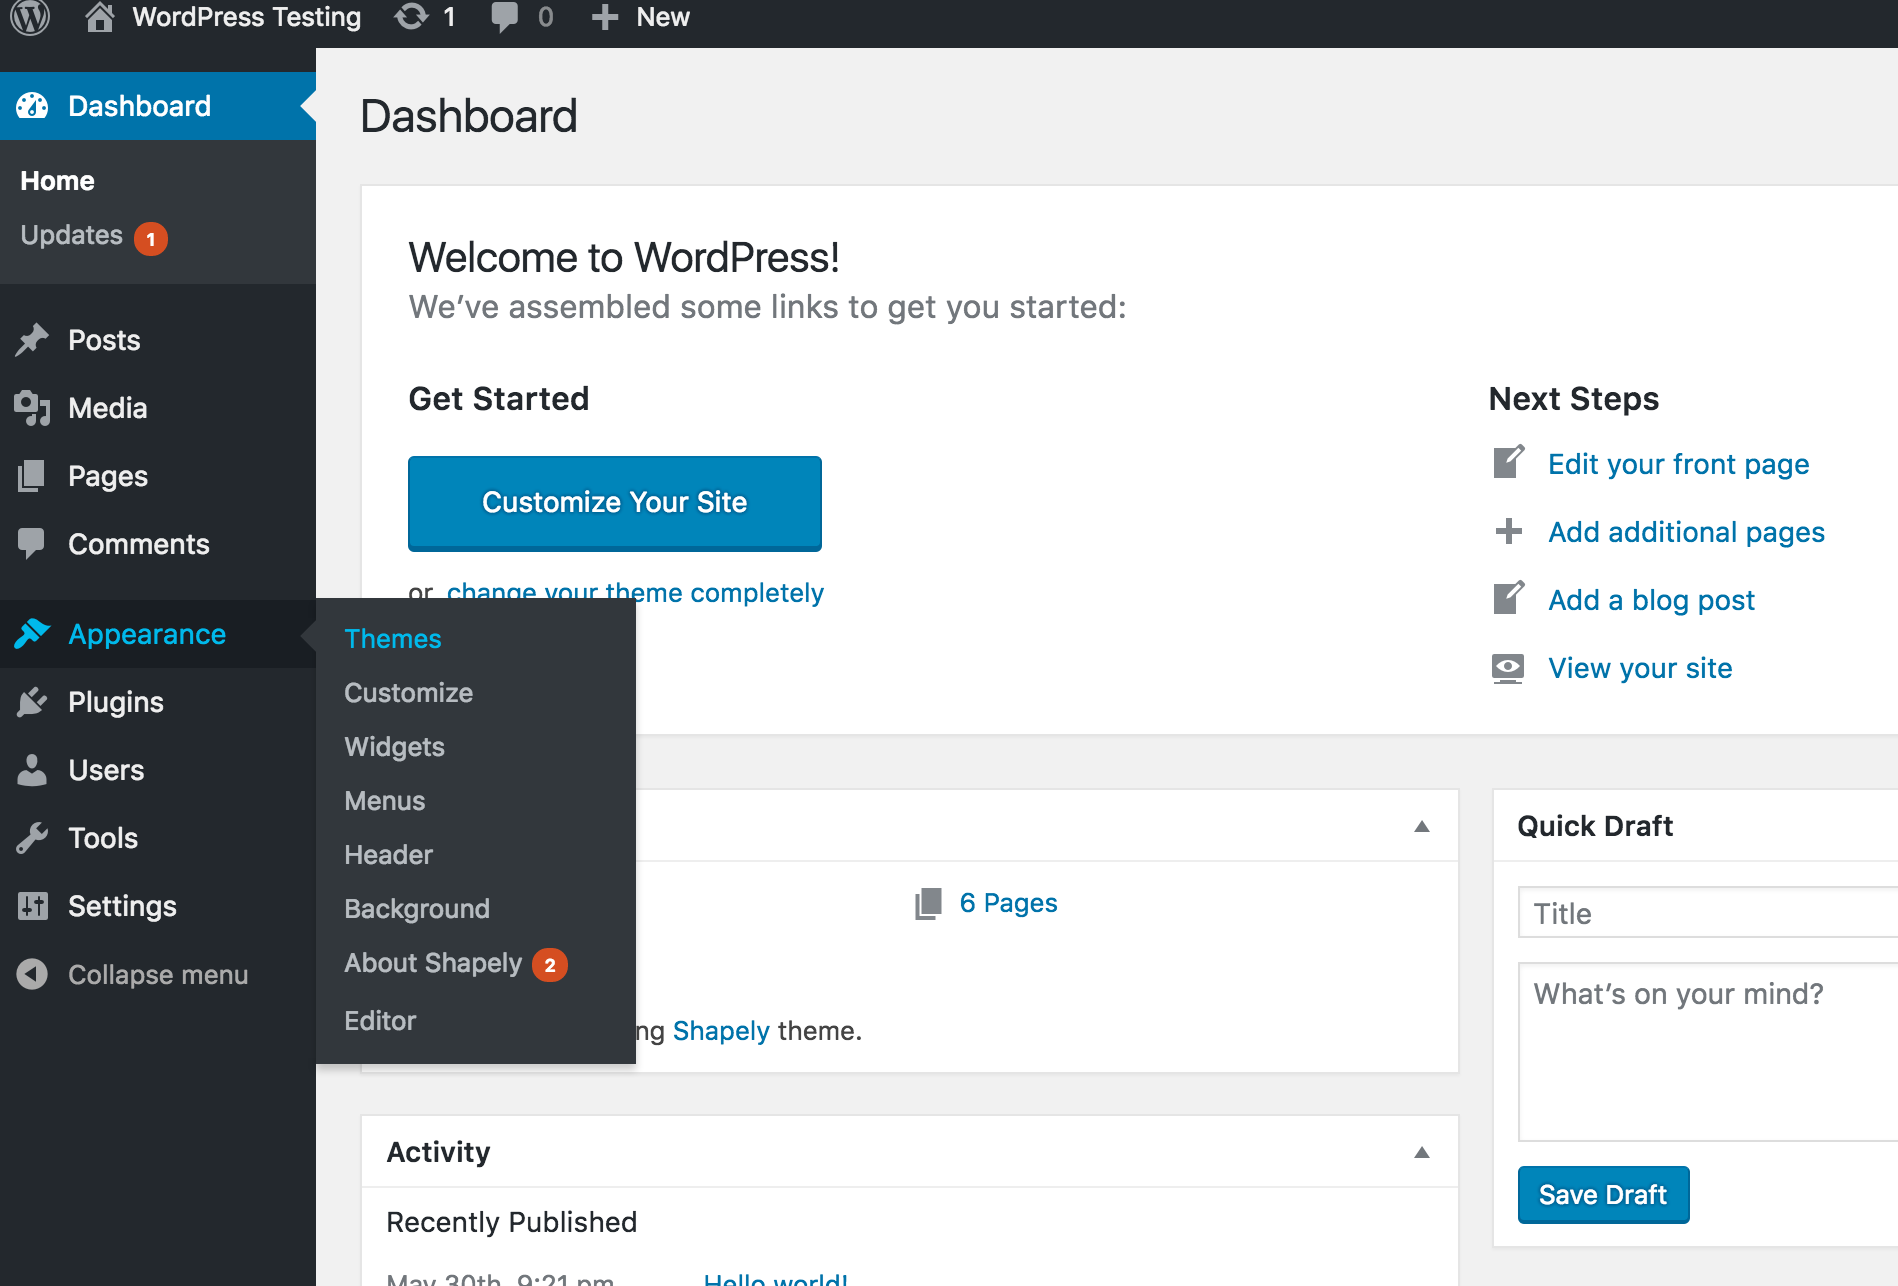The height and width of the screenshot is (1286, 1898).
Task: Go to Home under Dashboard
Action: [57, 181]
